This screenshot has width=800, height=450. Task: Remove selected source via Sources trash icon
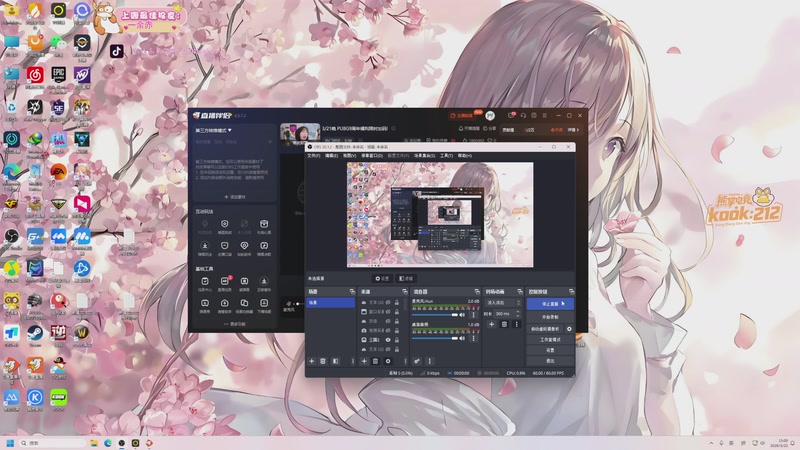coord(376,361)
